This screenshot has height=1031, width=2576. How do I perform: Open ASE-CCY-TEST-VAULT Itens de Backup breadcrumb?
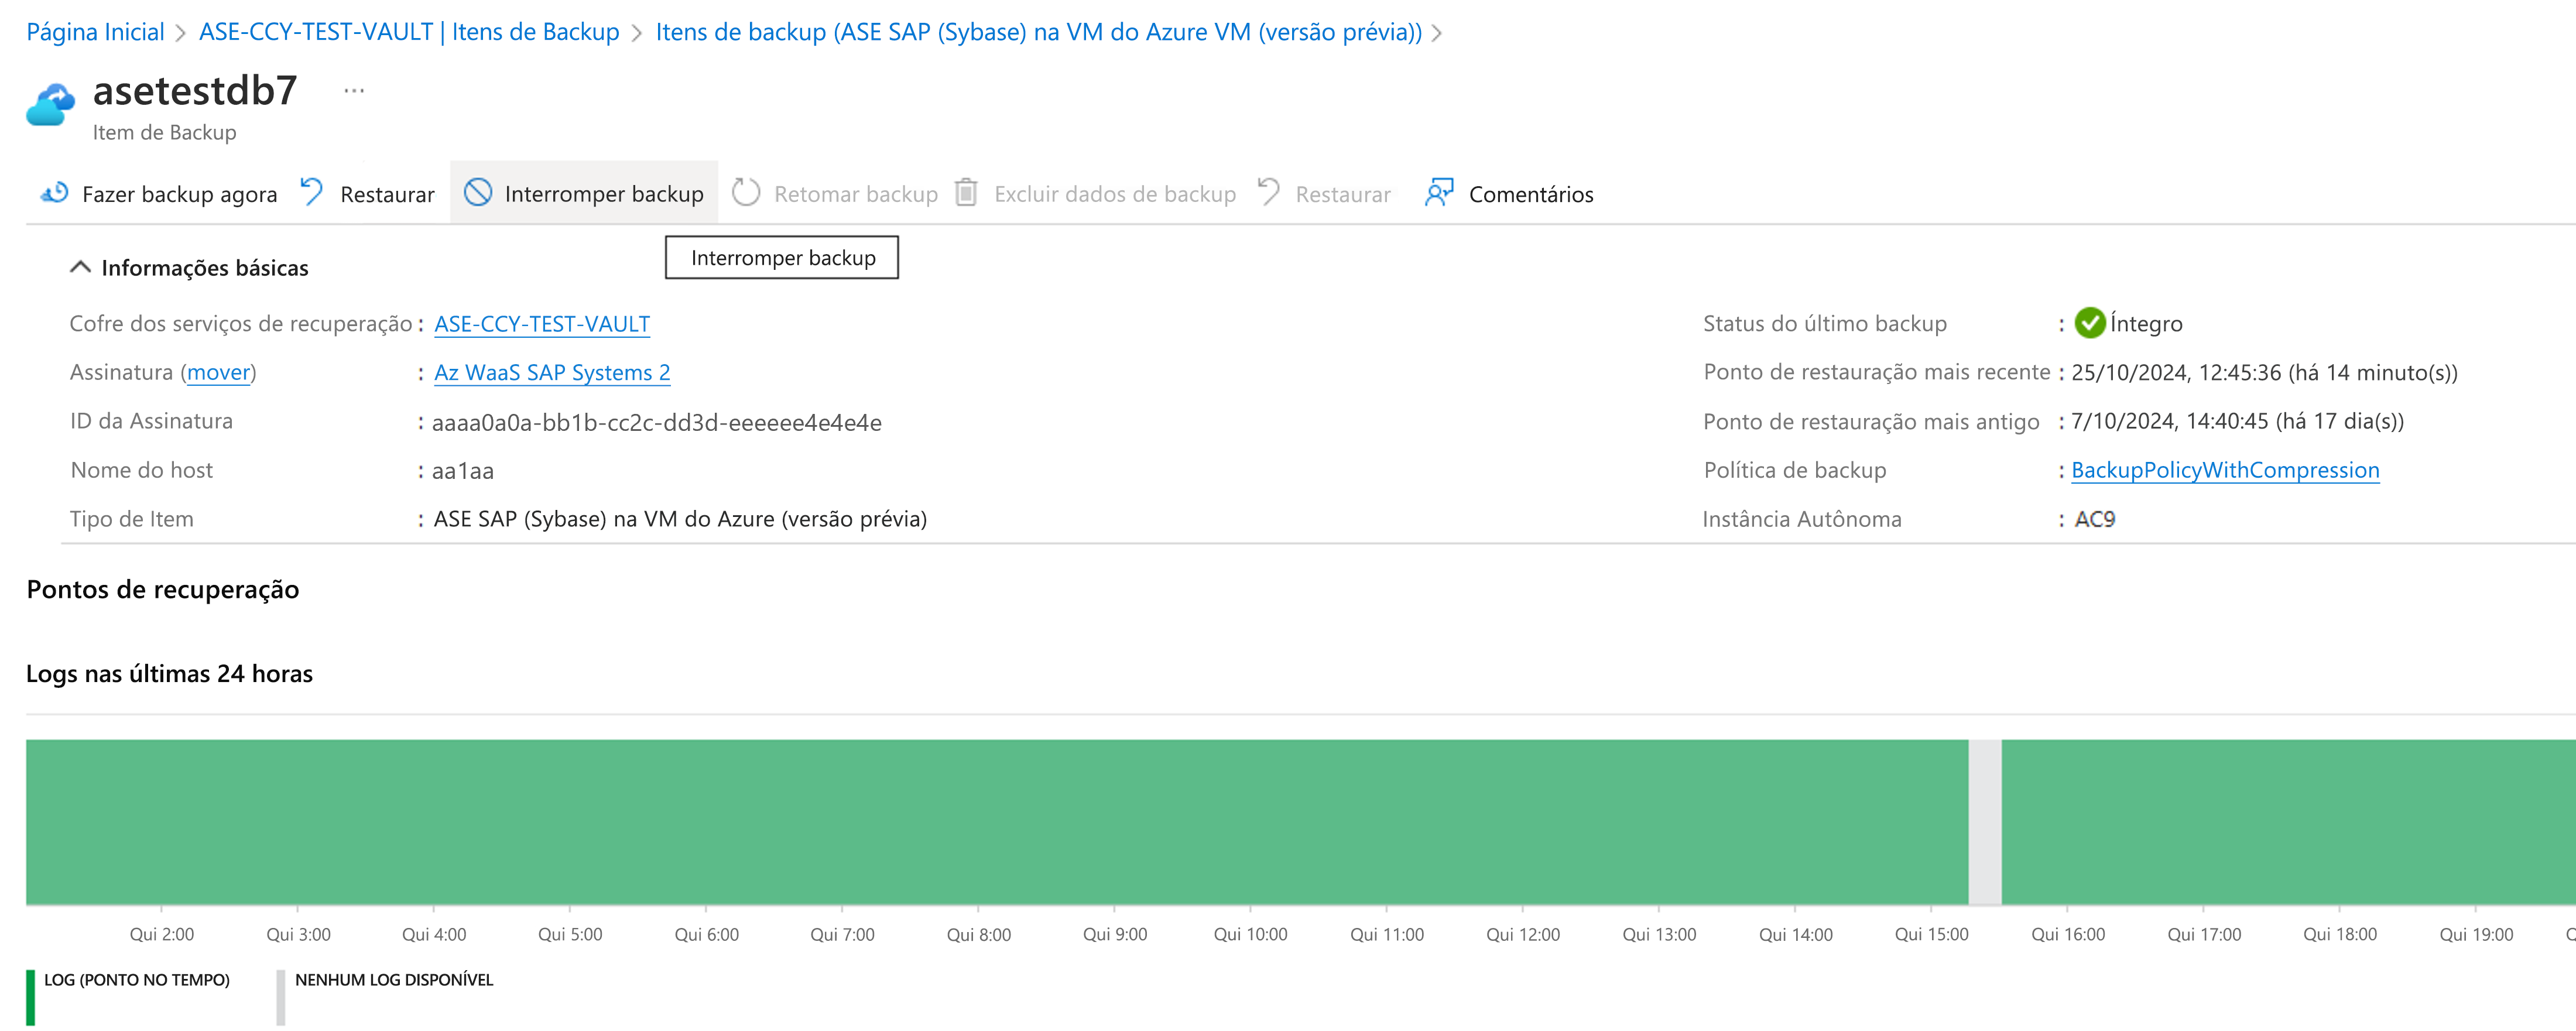(409, 32)
